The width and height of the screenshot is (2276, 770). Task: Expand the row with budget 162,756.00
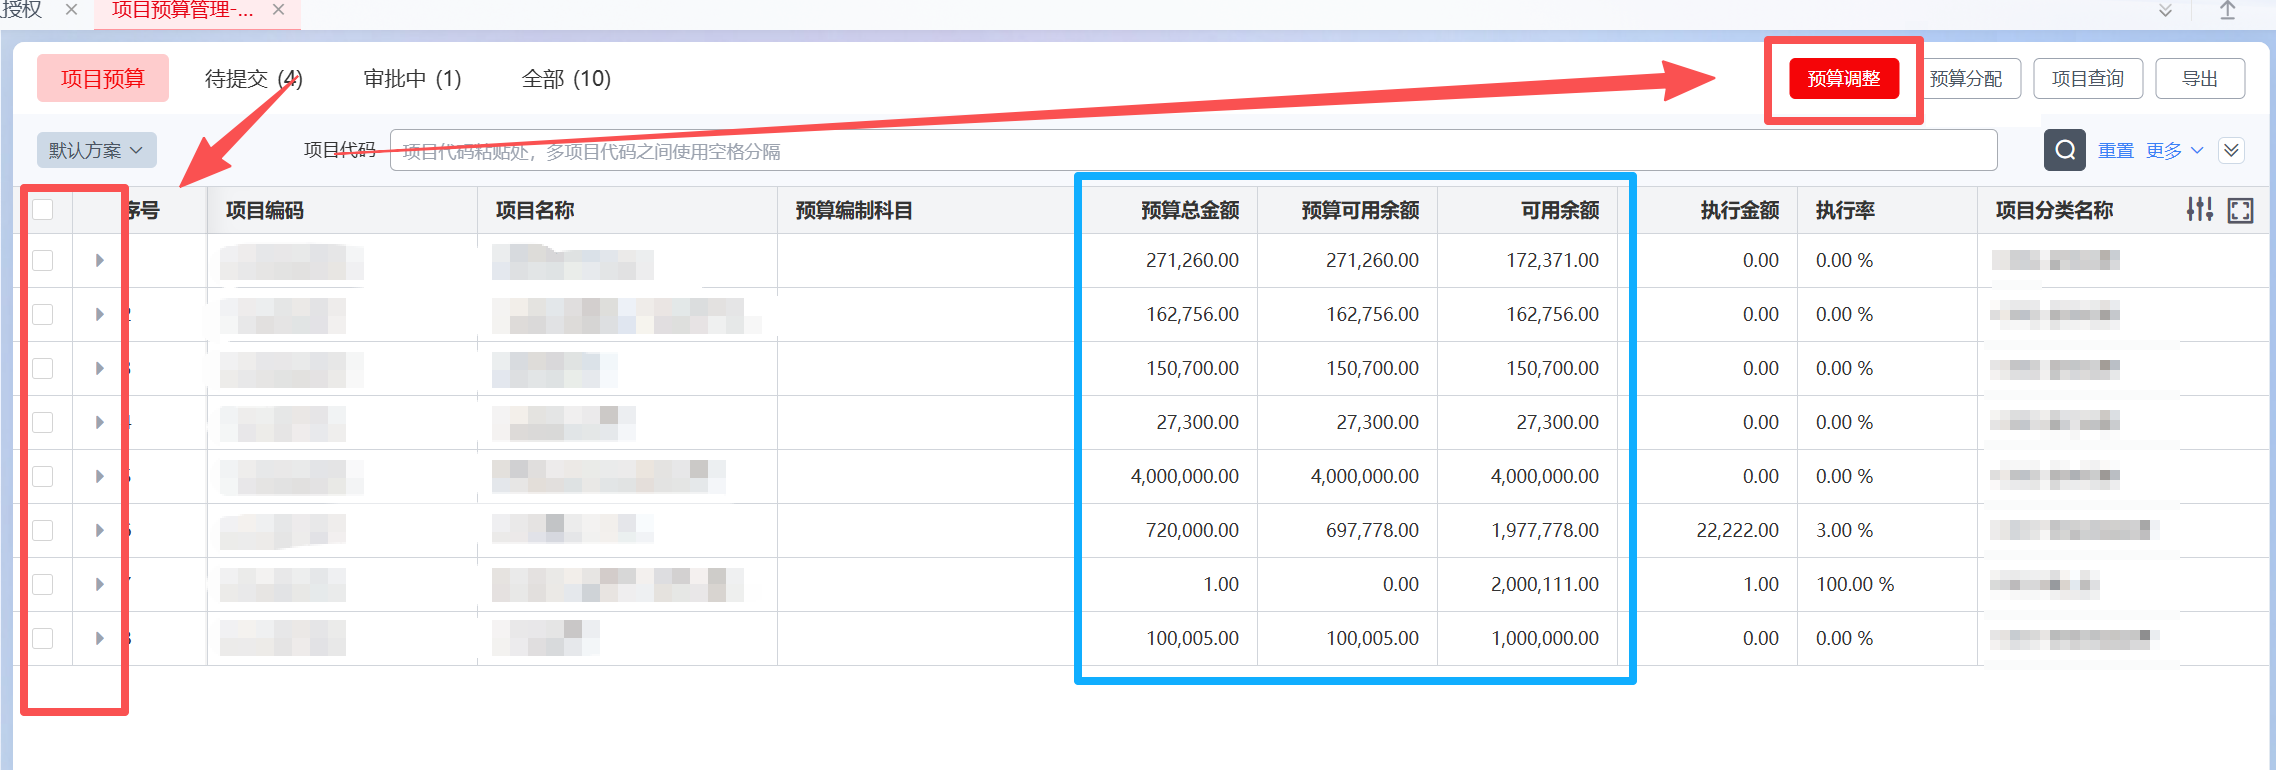99,315
